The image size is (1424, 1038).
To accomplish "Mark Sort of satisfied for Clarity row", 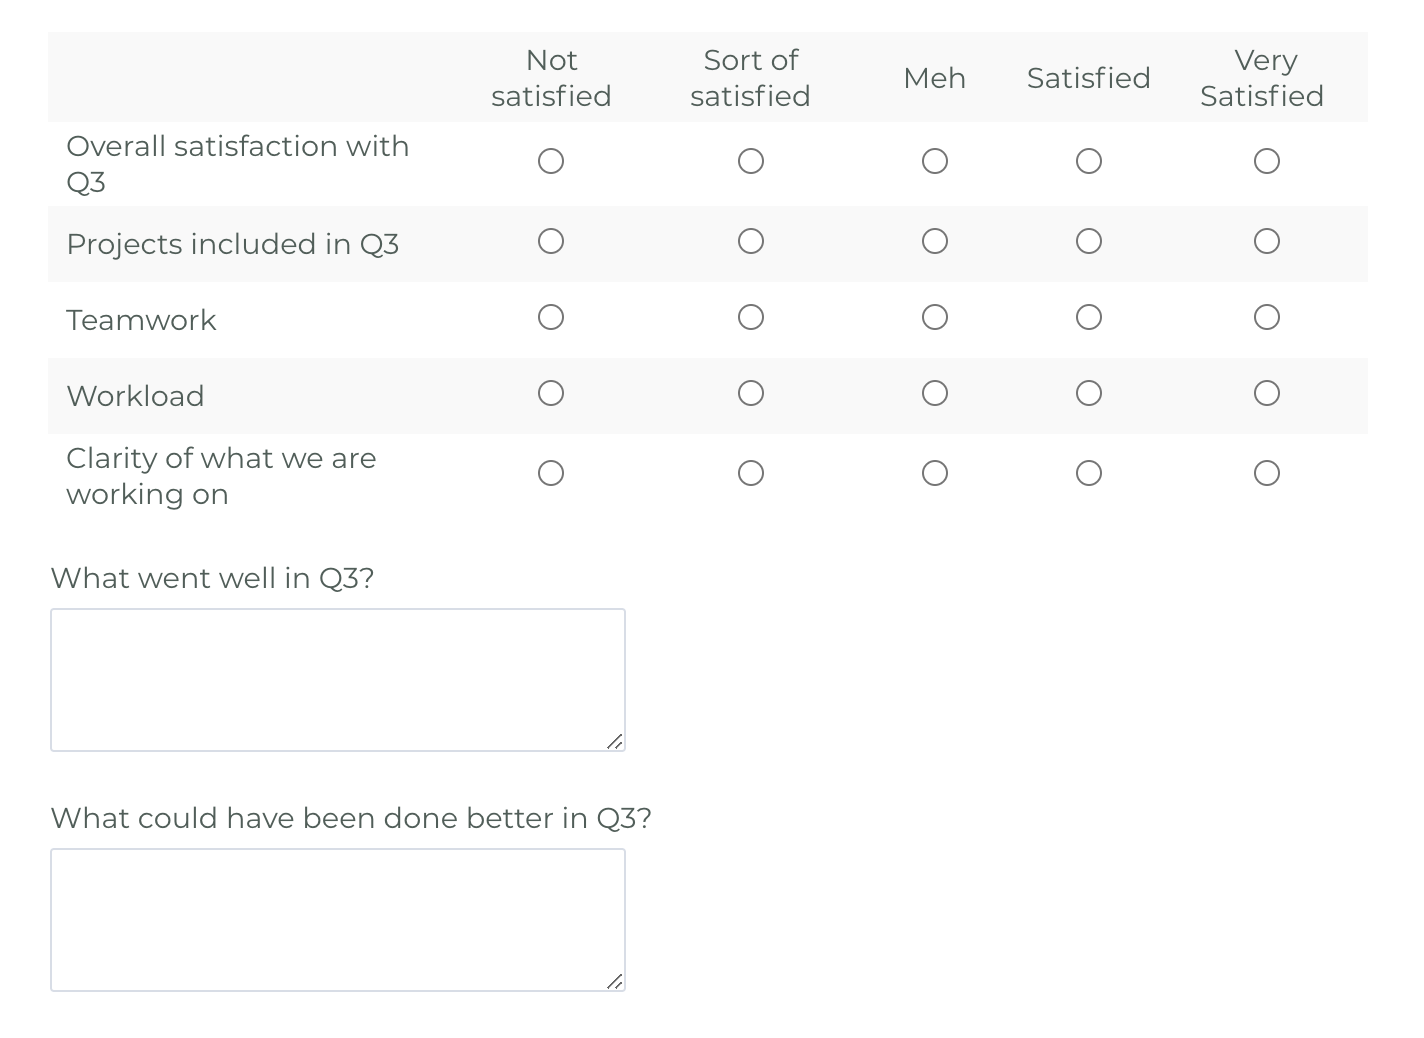I will coord(751,473).
